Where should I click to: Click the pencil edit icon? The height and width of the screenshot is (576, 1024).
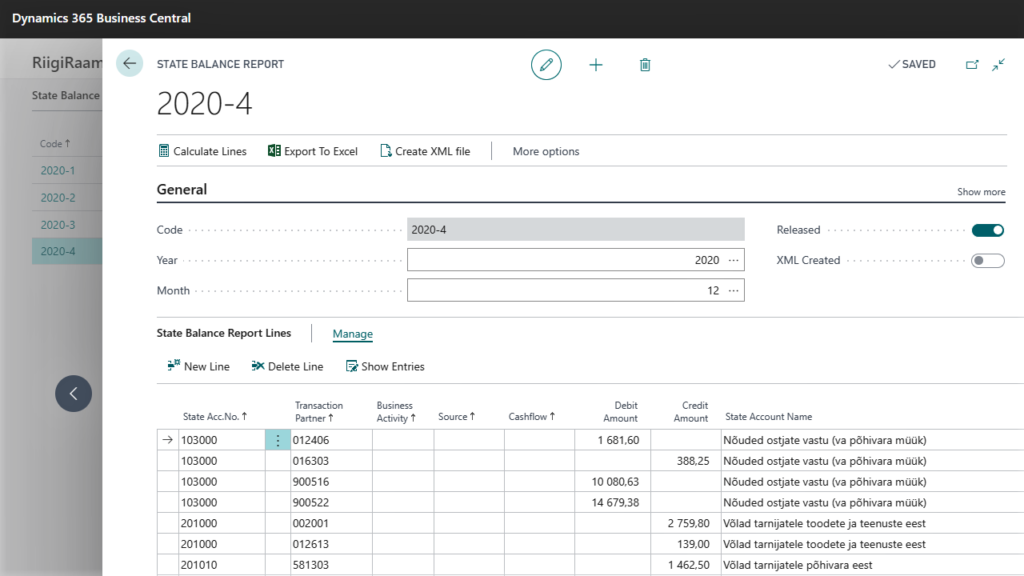[x=546, y=65]
